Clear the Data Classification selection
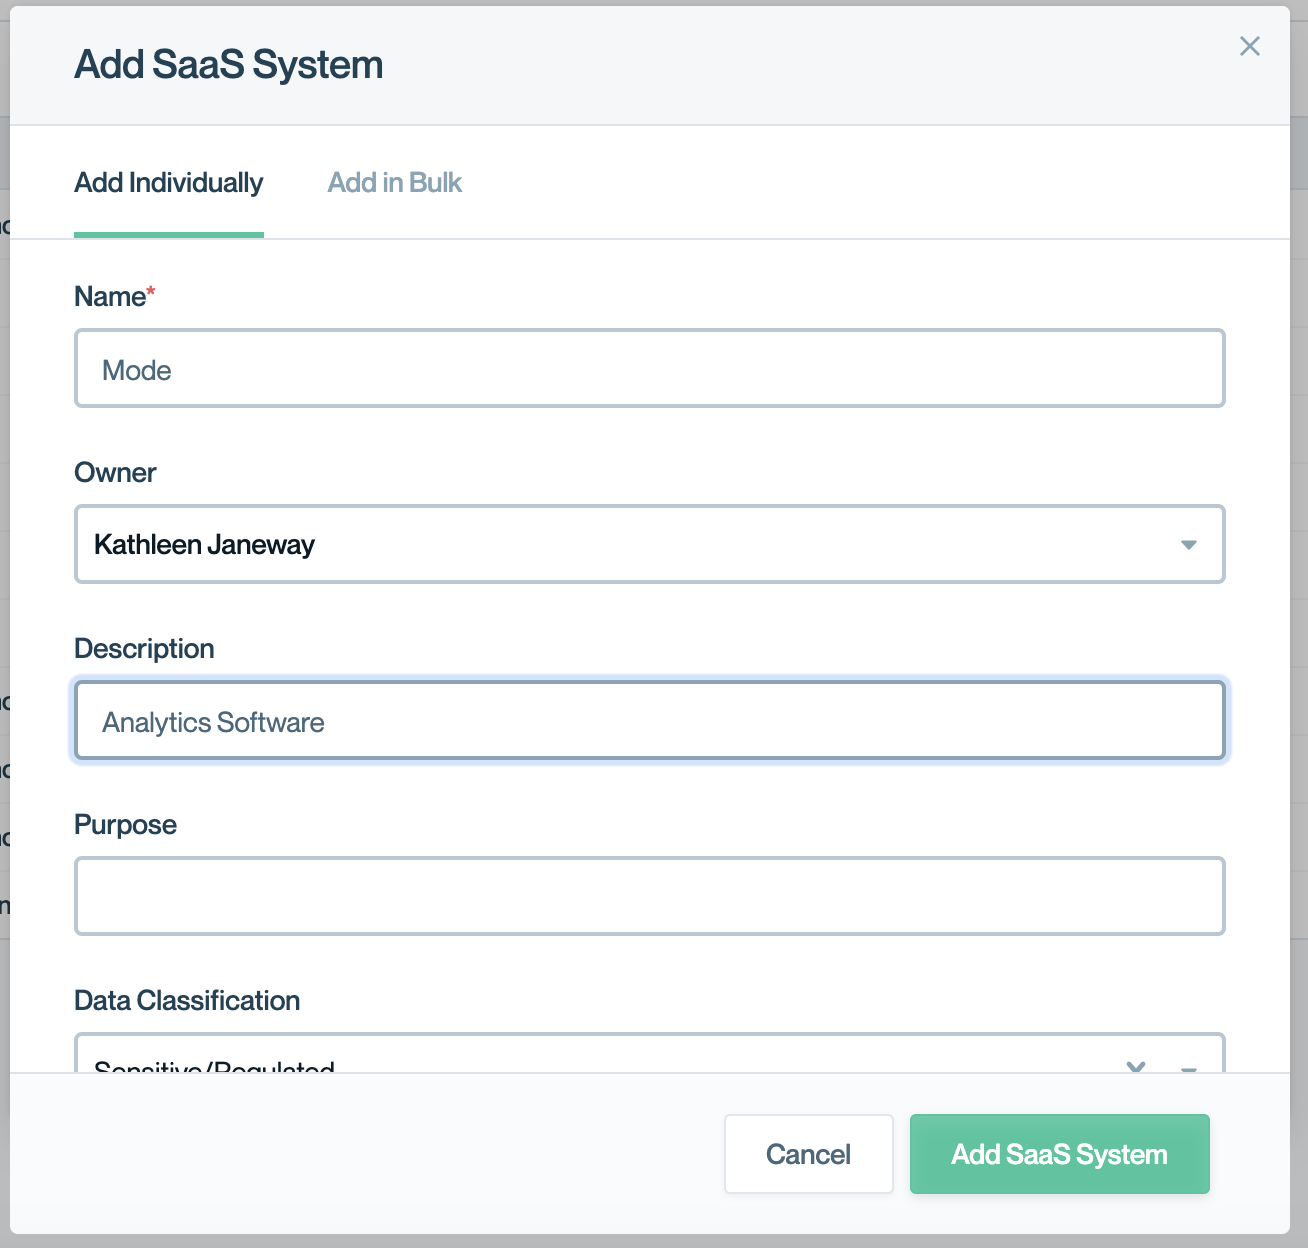The width and height of the screenshot is (1308, 1248). click(x=1135, y=1066)
